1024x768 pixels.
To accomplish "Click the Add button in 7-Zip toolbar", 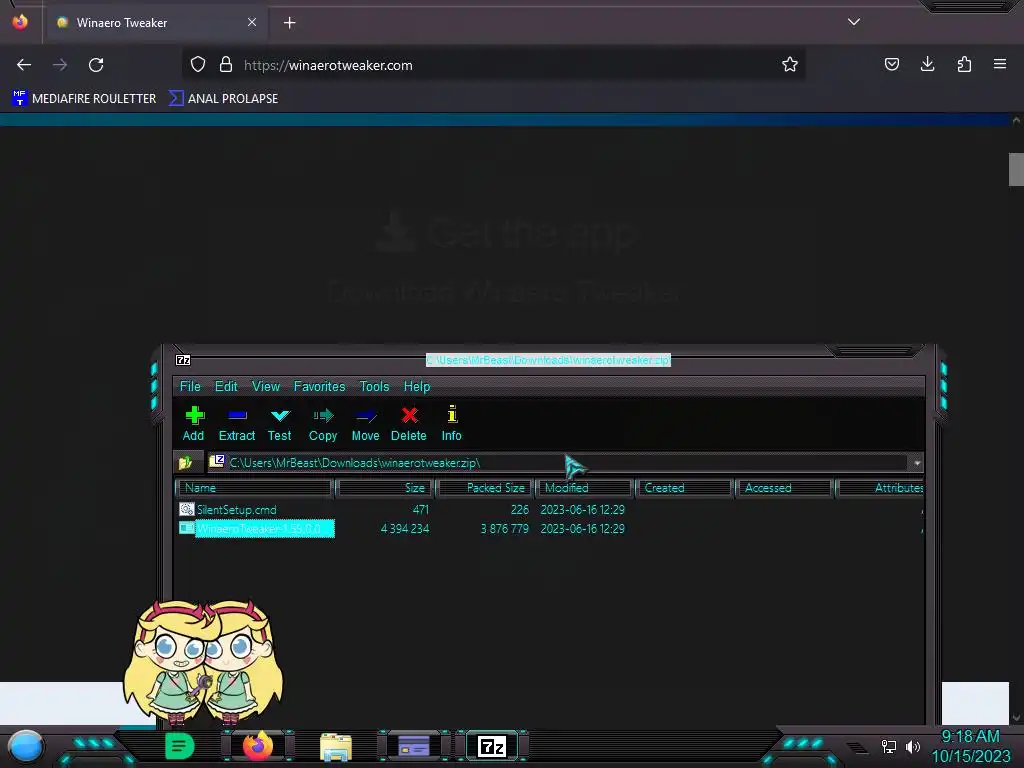I will tap(193, 423).
